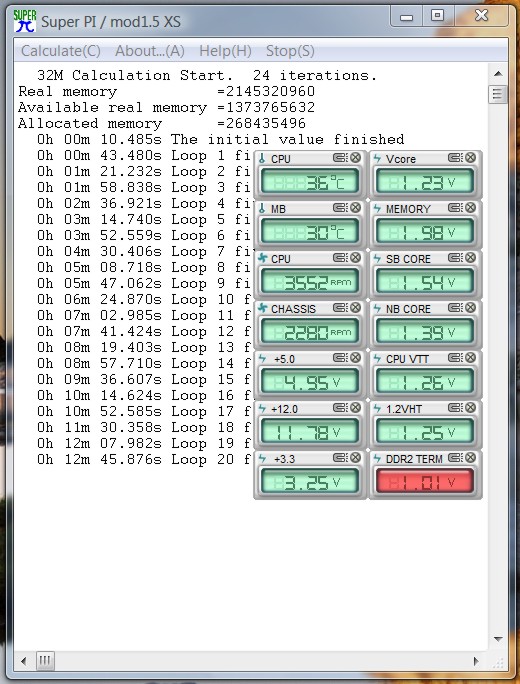Open settings of the 1.2VHT gadget
This screenshot has width=520, height=684.
pos(455,408)
